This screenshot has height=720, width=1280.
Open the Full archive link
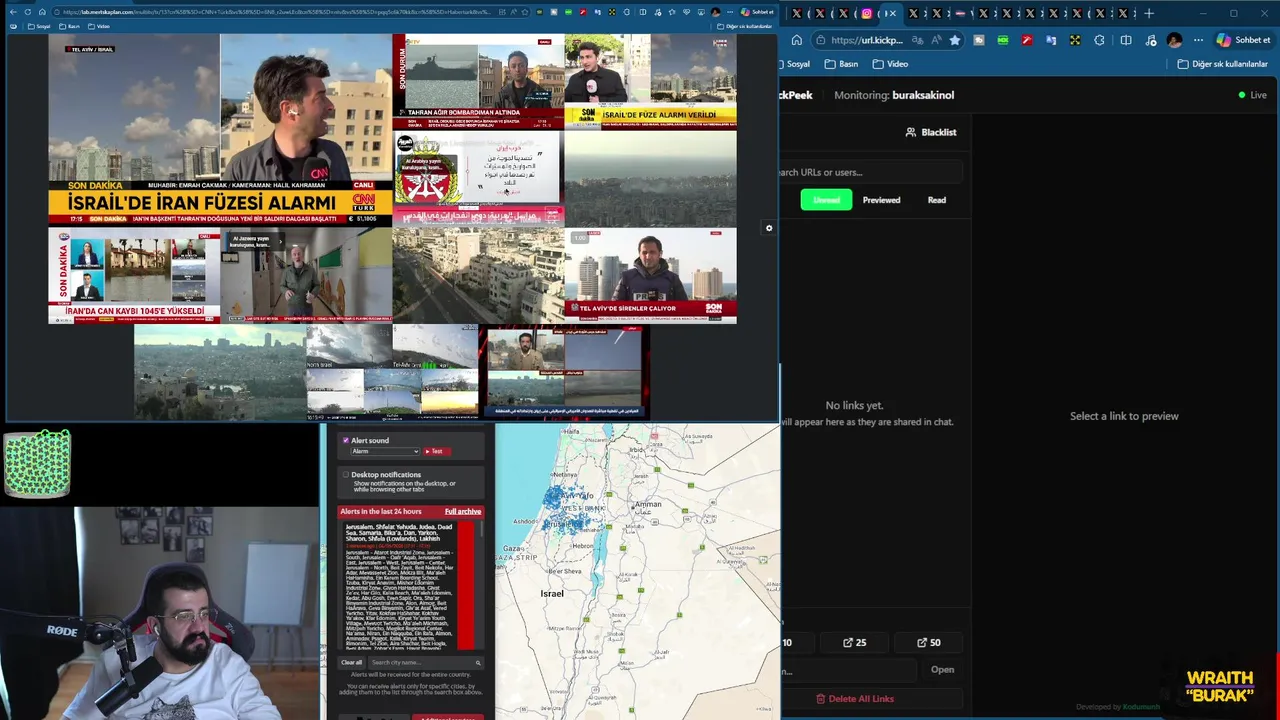[463, 512]
